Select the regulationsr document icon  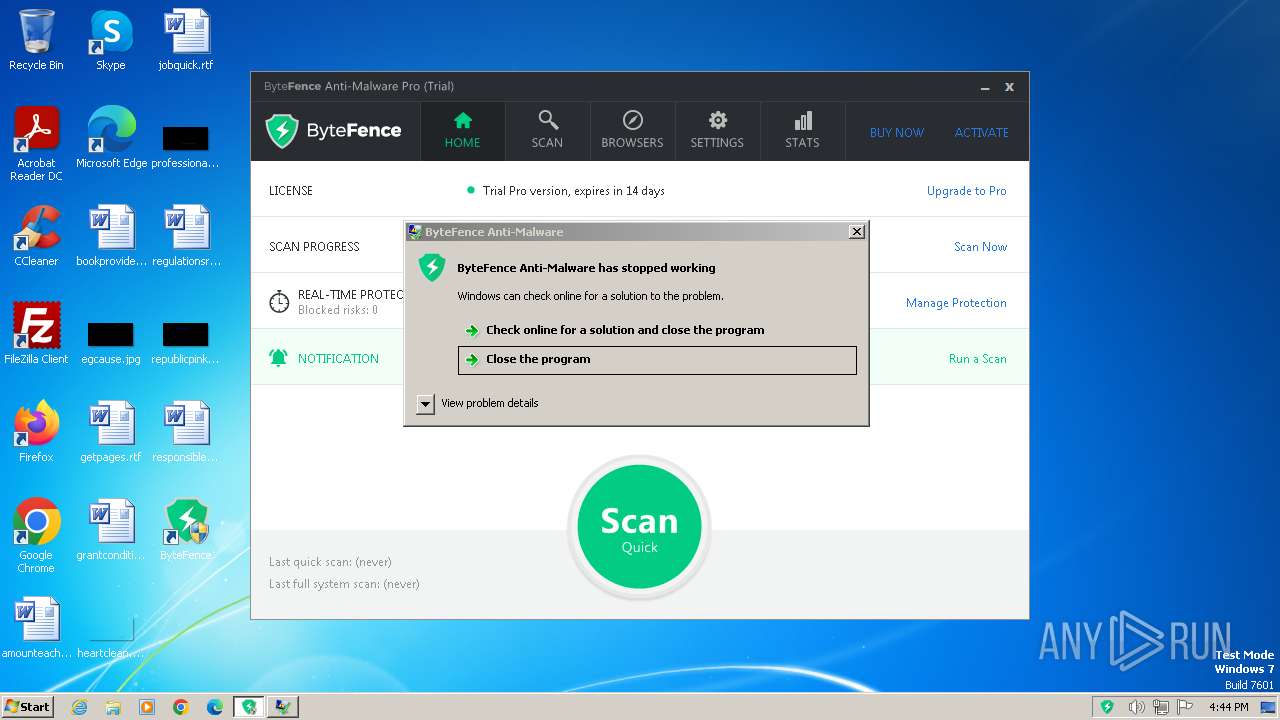(186, 236)
